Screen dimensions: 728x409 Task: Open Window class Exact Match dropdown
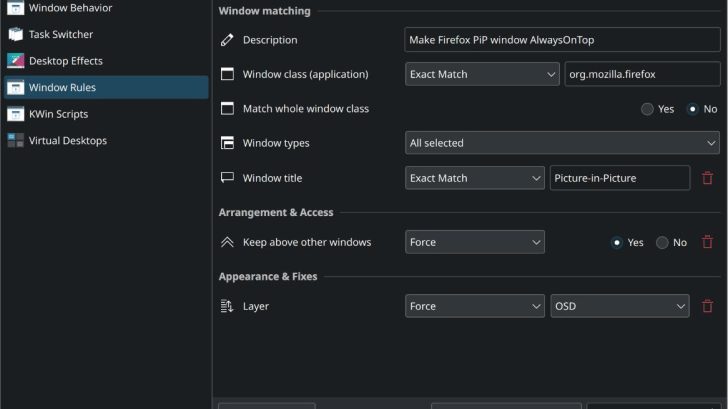point(482,74)
